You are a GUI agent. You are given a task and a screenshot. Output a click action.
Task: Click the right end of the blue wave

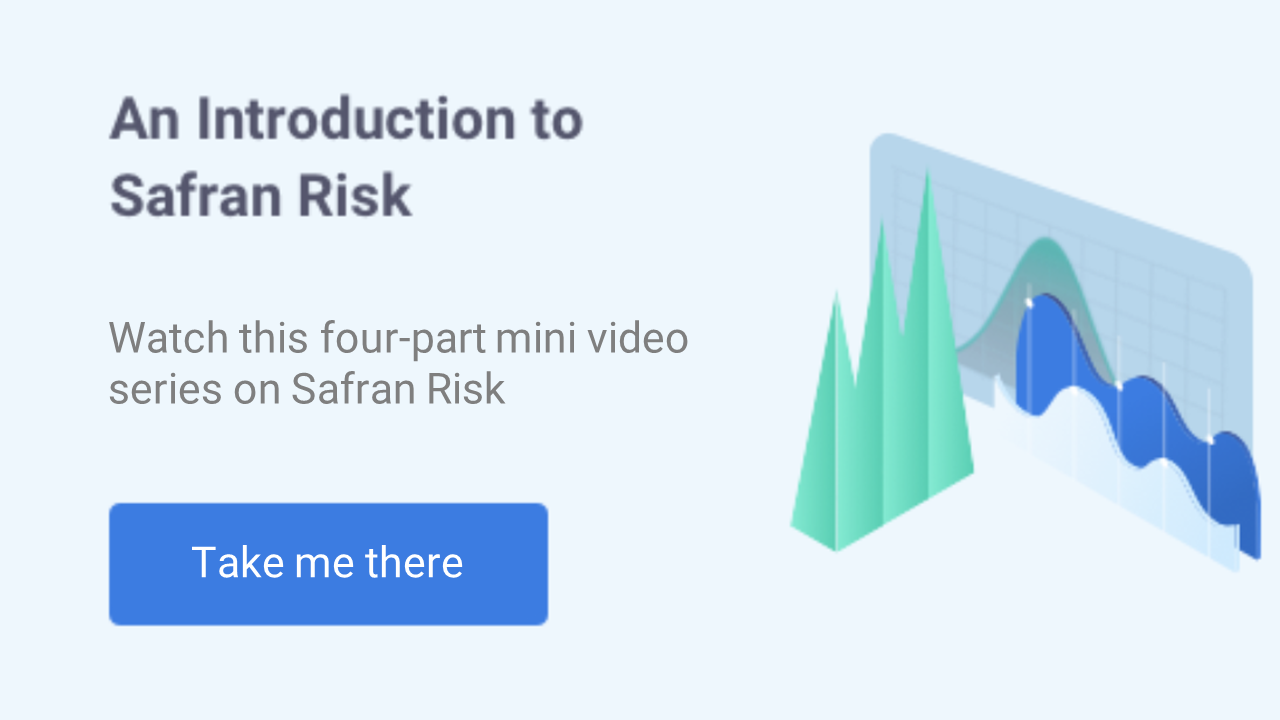pyautogui.click(x=1250, y=510)
